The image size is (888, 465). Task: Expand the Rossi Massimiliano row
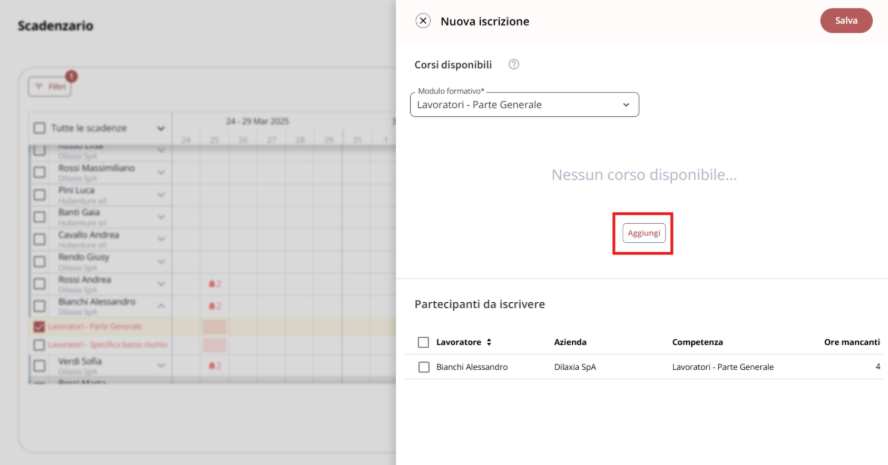[161, 172]
